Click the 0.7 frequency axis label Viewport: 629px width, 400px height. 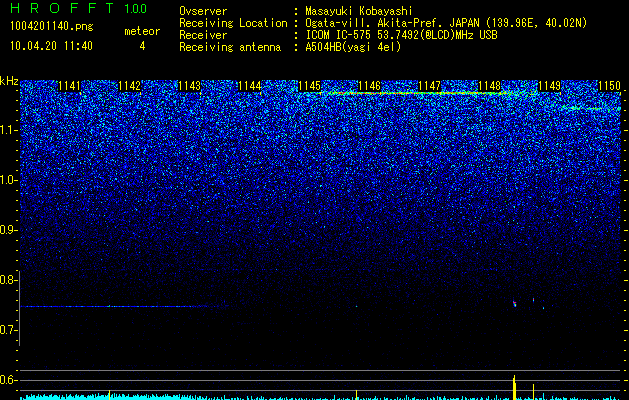[9, 330]
